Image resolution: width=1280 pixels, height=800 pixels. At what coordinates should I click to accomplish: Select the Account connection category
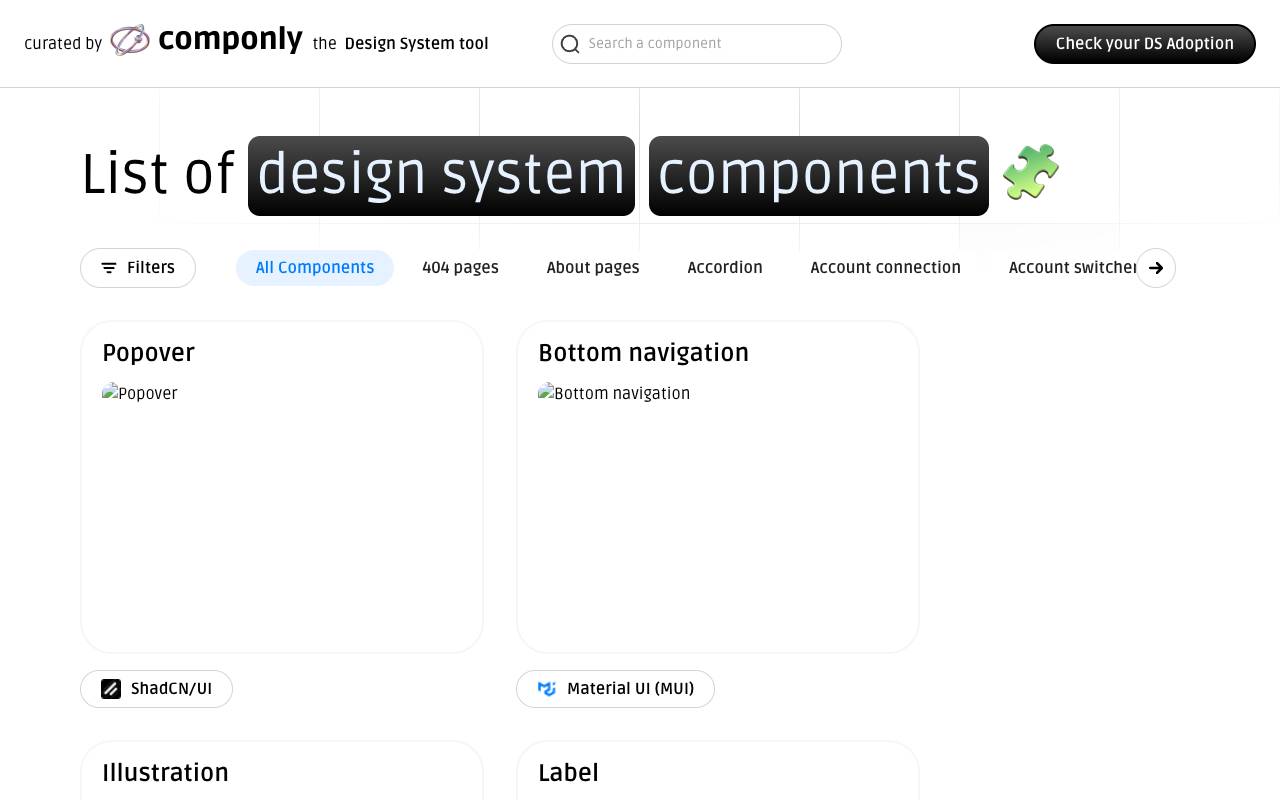click(886, 268)
